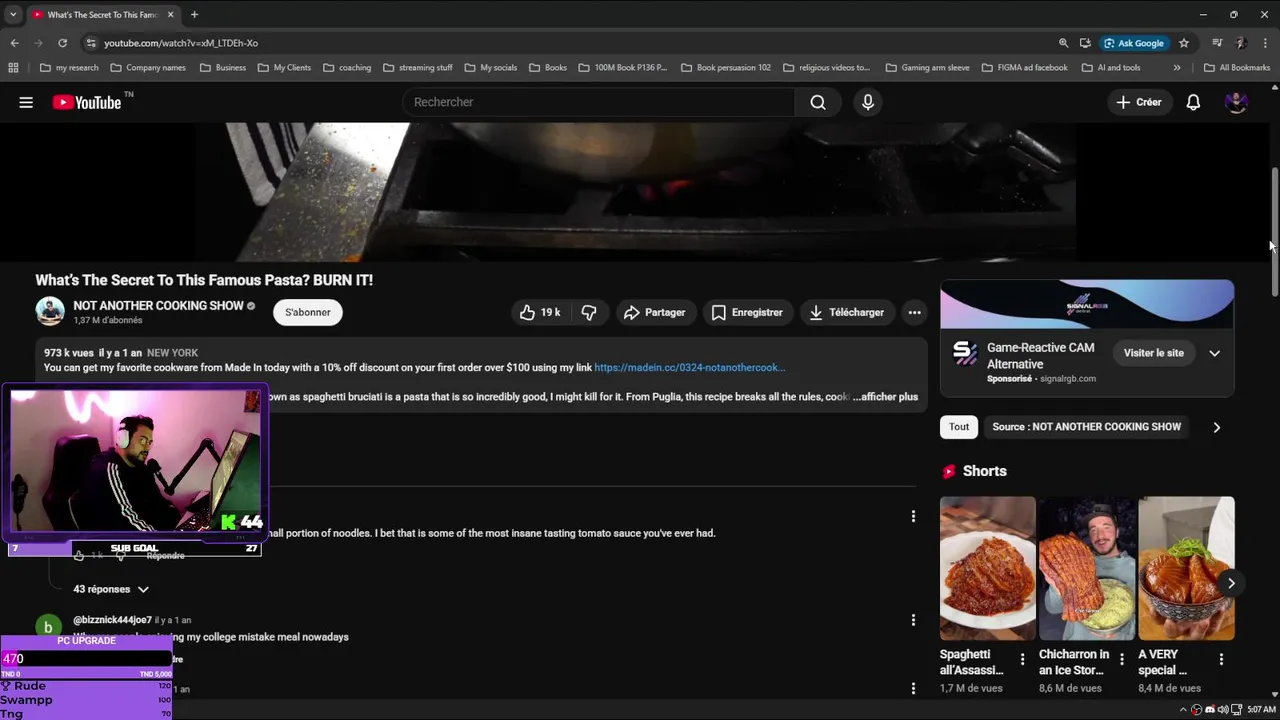Open the zoom magnifier in address bar

tap(1063, 43)
